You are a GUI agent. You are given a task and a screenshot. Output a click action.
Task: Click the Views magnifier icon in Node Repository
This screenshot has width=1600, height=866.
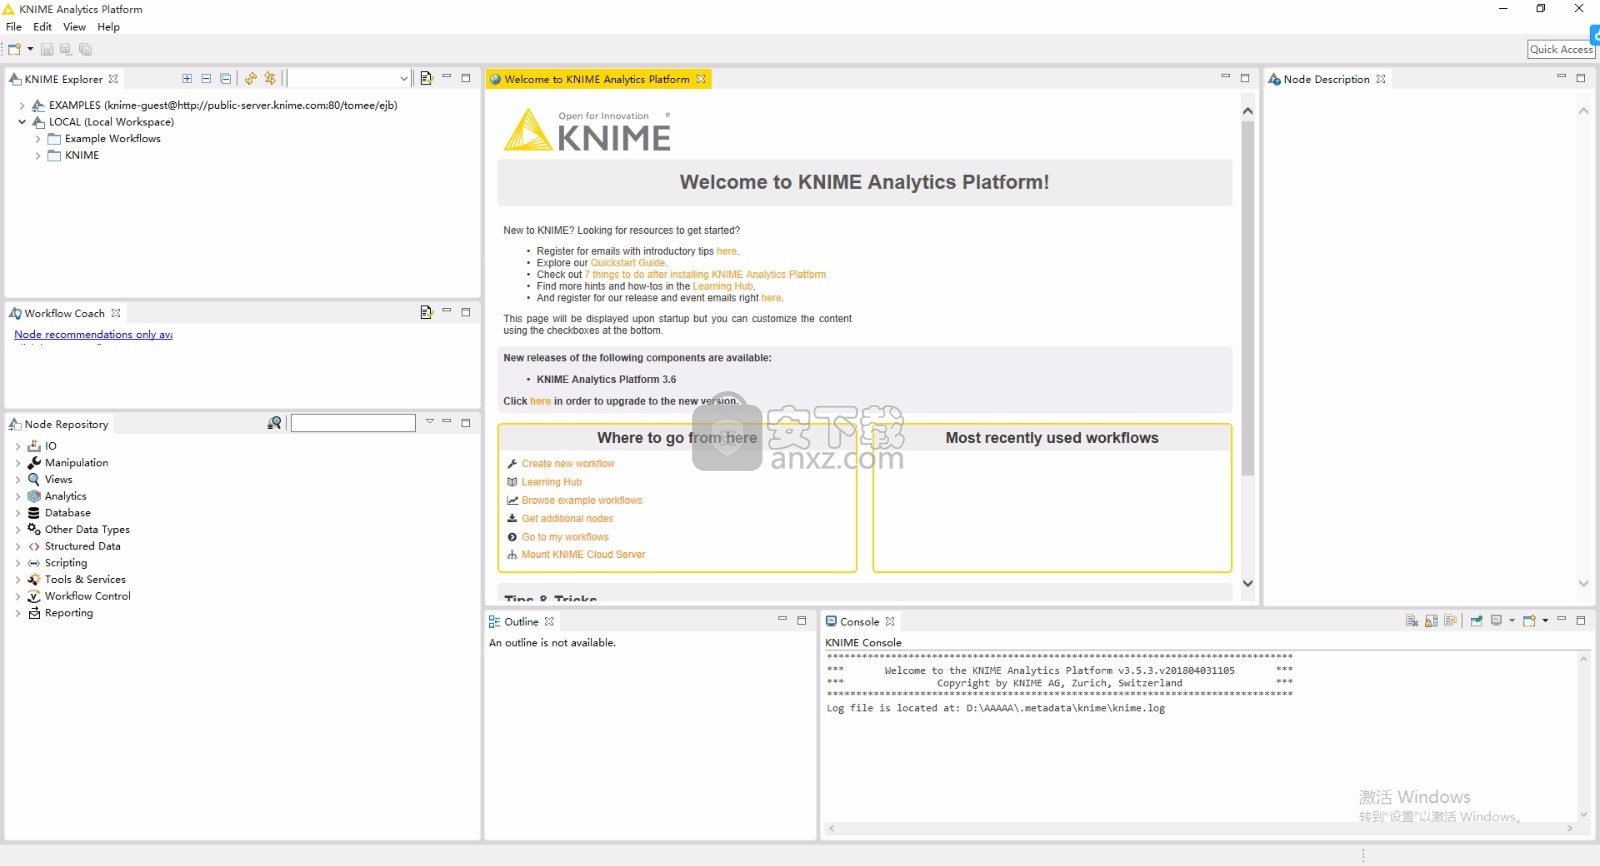tap(34, 479)
